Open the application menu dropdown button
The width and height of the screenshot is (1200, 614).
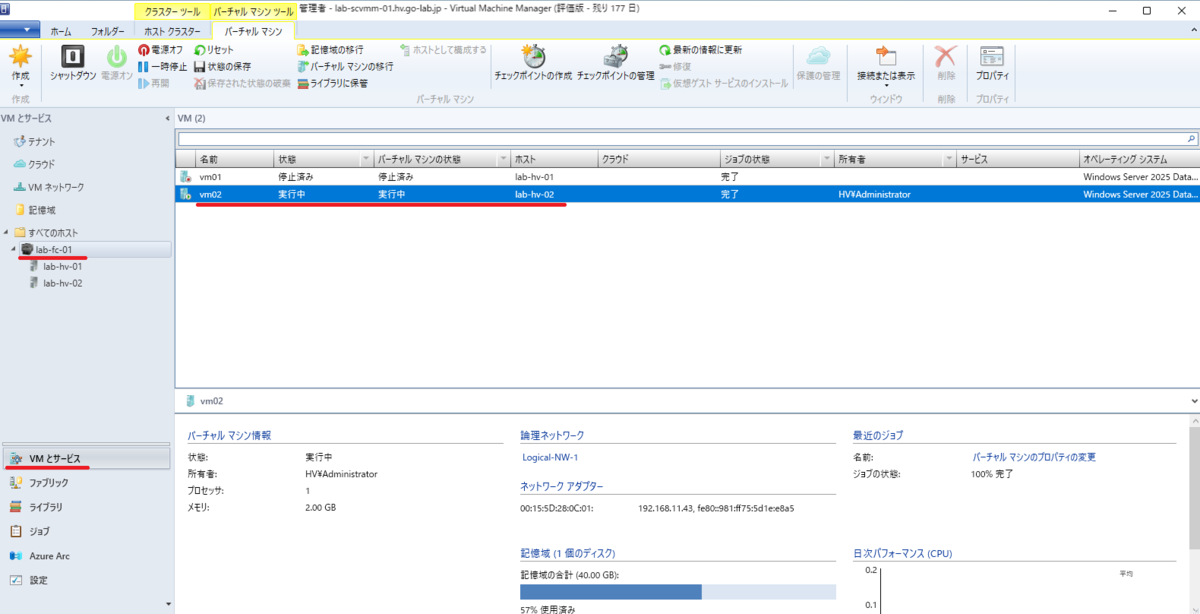(x=20, y=30)
